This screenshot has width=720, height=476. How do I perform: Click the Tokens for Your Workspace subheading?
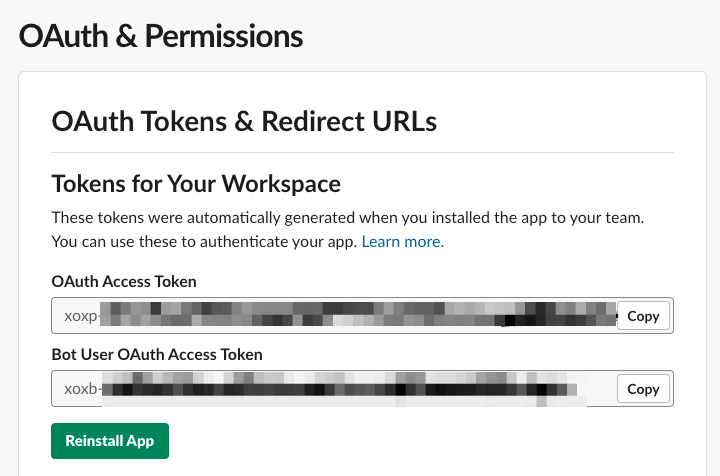click(x=196, y=184)
